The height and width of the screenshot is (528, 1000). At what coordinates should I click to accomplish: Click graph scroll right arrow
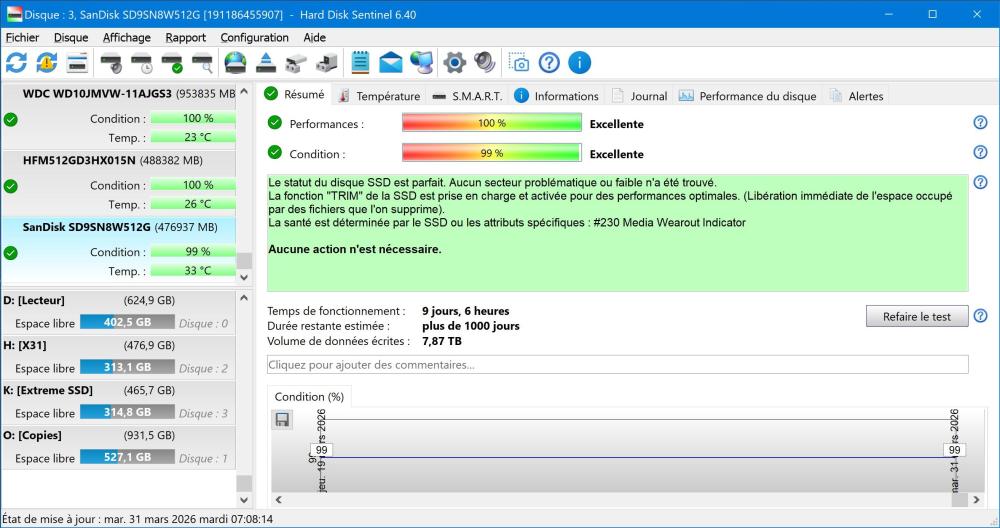[x=976, y=500]
